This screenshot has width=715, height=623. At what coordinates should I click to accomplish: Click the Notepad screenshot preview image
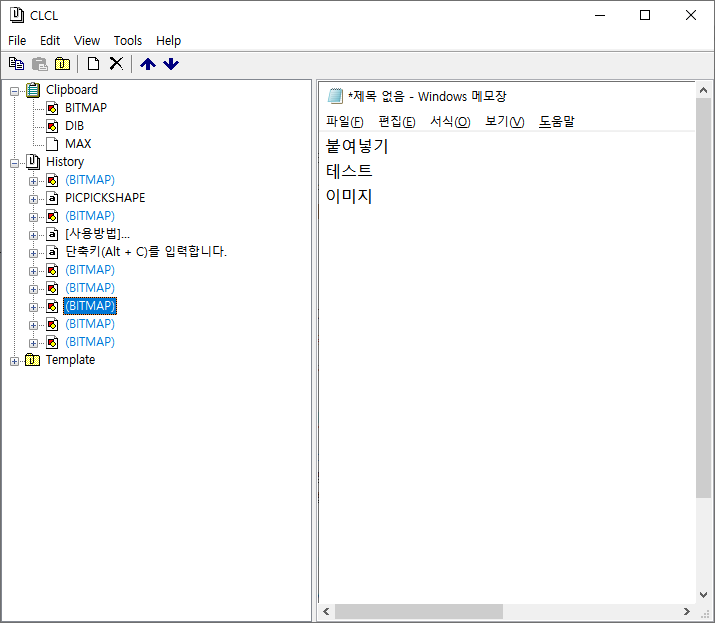[x=507, y=342]
